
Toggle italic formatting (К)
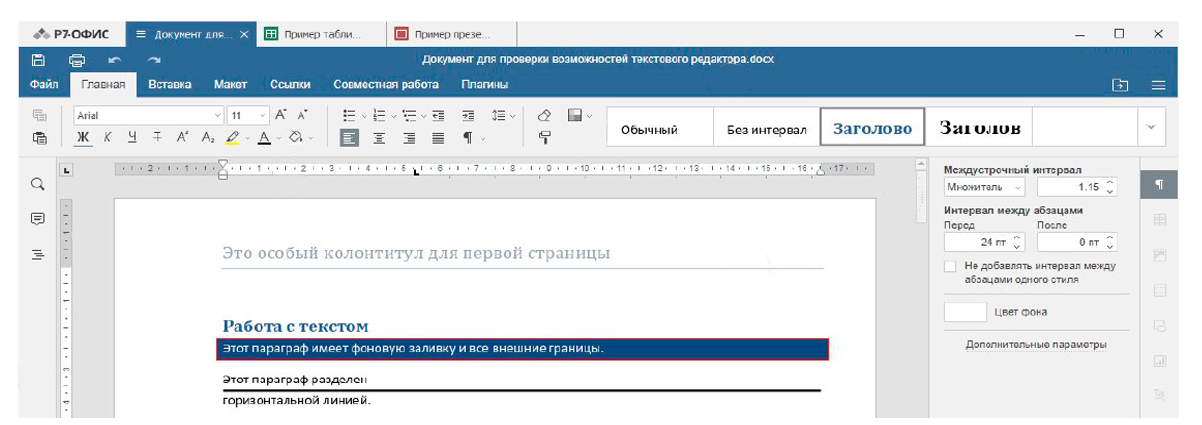point(108,138)
